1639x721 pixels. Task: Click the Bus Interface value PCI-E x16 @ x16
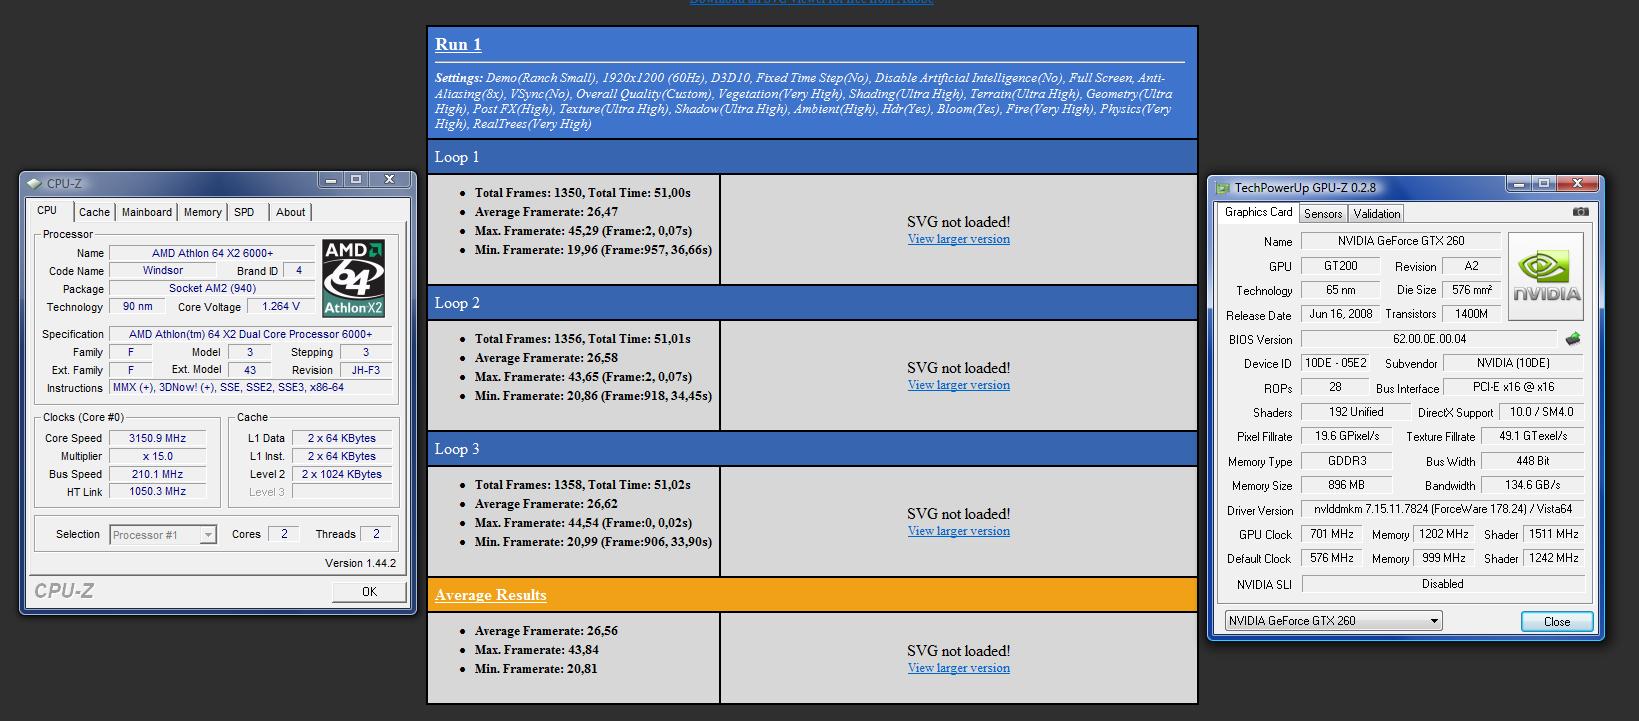1514,388
